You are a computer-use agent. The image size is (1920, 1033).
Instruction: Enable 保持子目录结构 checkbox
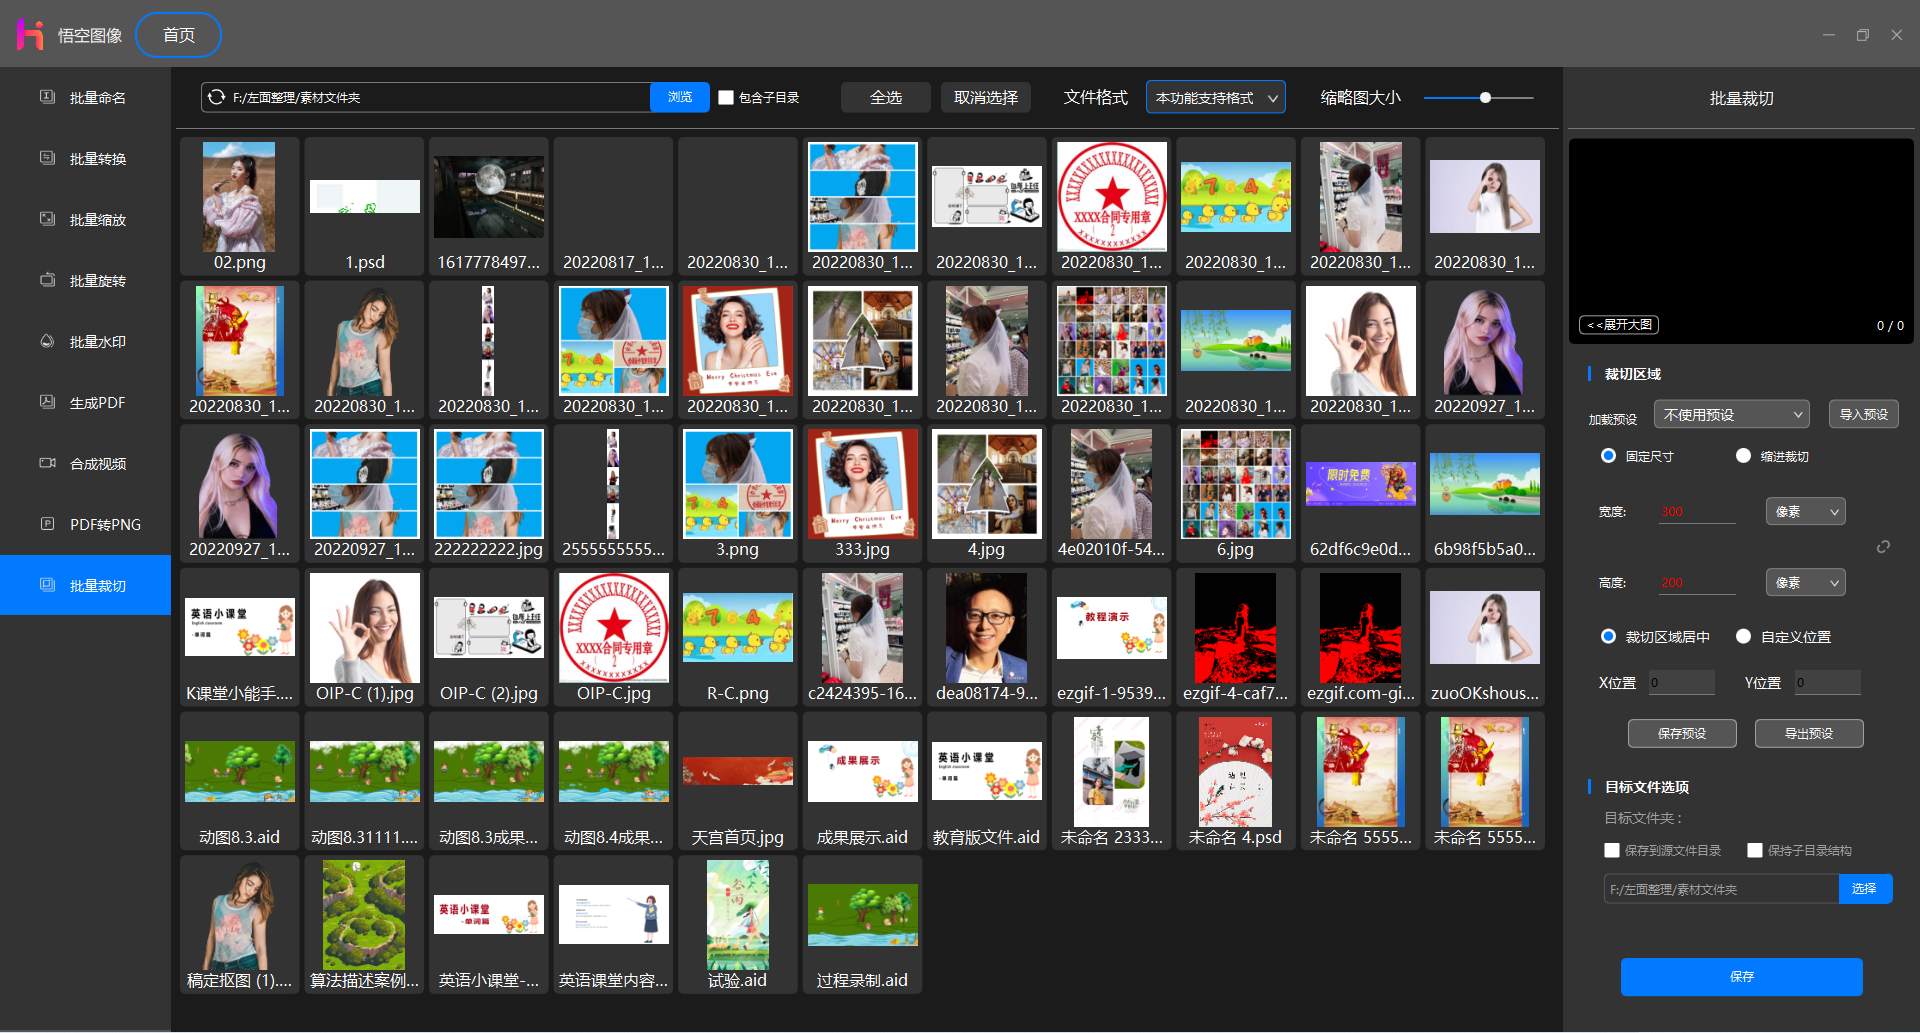pyautogui.click(x=1754, y=851)
